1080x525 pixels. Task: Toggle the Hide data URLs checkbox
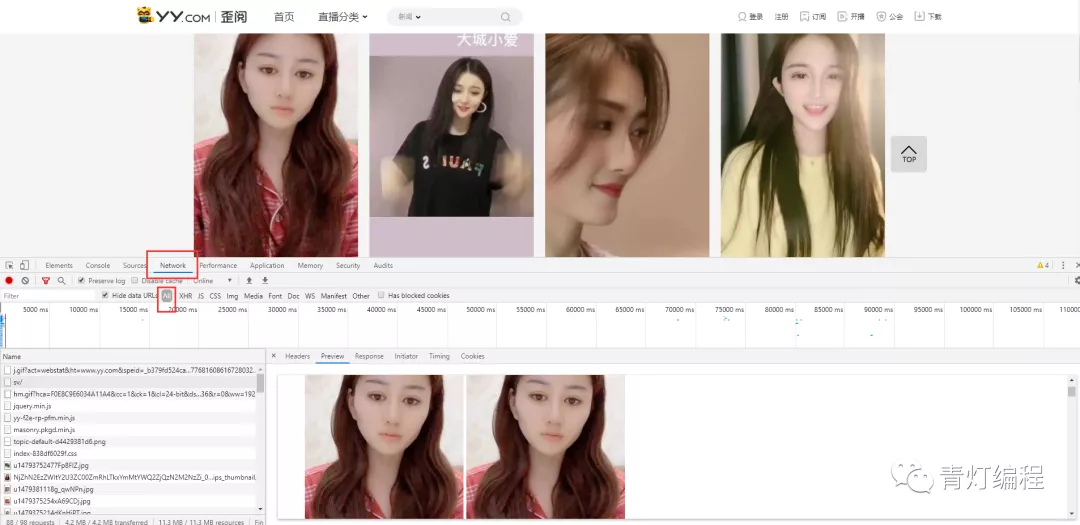105,295
